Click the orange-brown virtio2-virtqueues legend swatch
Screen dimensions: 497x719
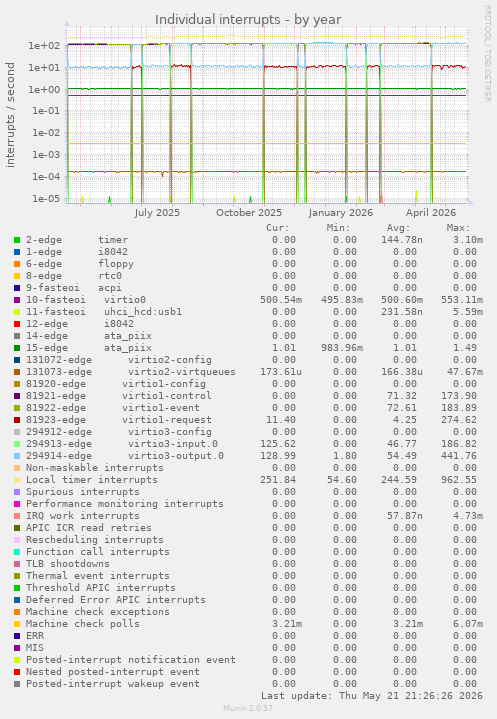click(17, 372)
